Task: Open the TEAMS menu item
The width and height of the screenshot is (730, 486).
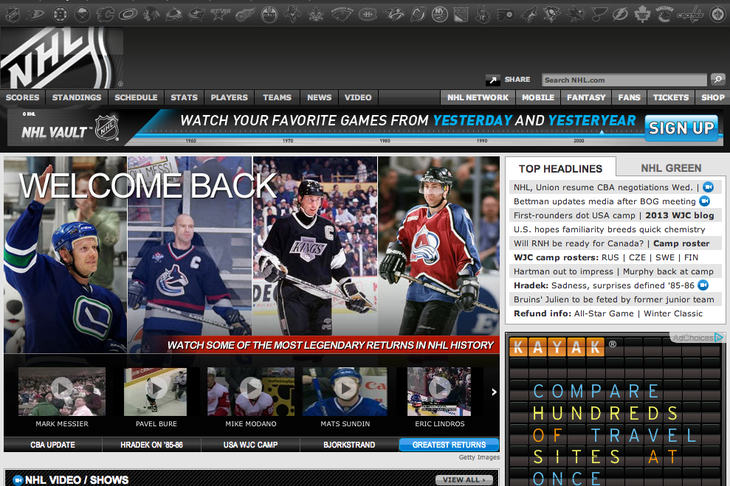Action: tap(277, 98)
